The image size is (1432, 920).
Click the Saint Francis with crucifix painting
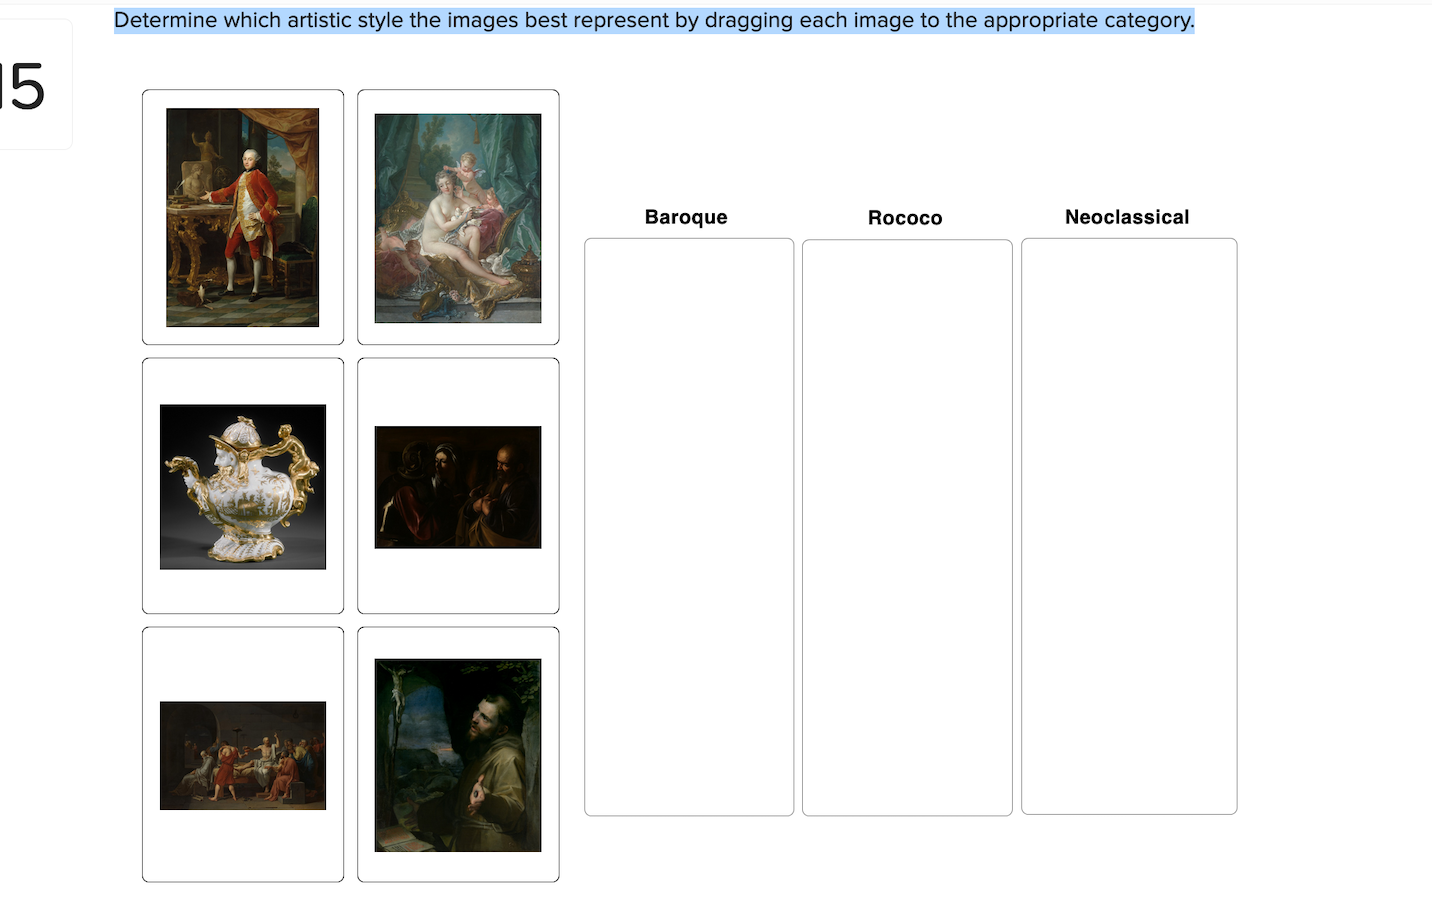click(457, 755)
